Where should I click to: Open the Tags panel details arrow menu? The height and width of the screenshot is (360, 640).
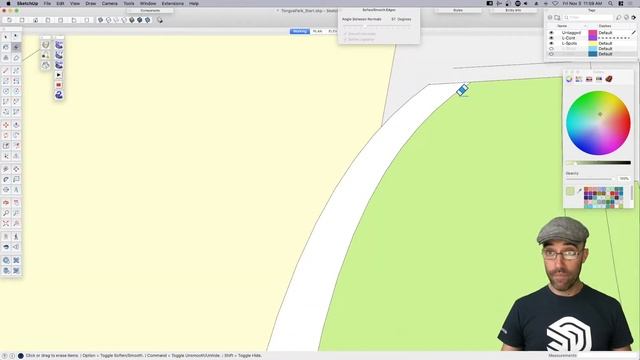pos(633,18)
